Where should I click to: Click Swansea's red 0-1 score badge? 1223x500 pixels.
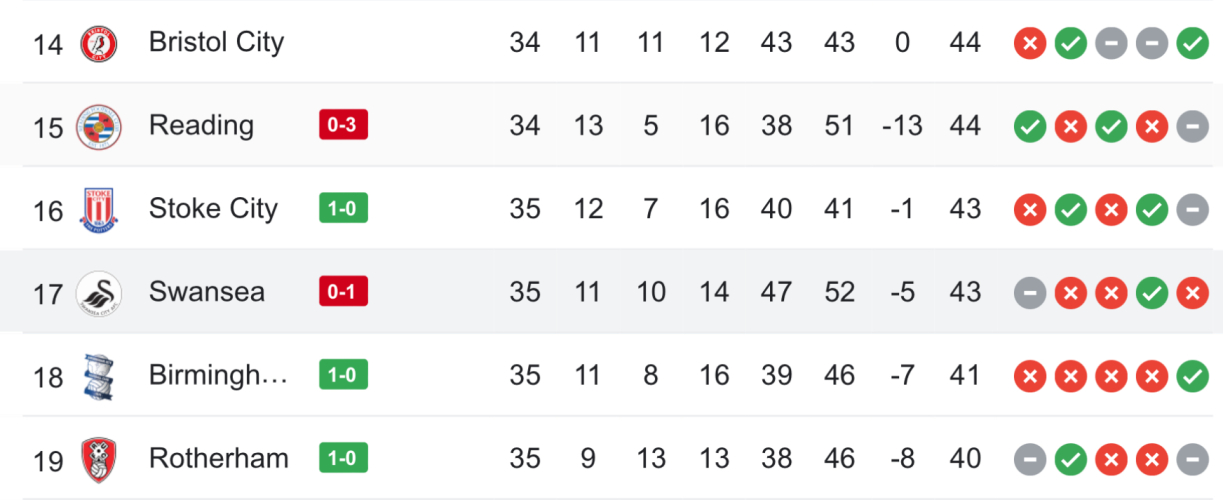(343, 291)
